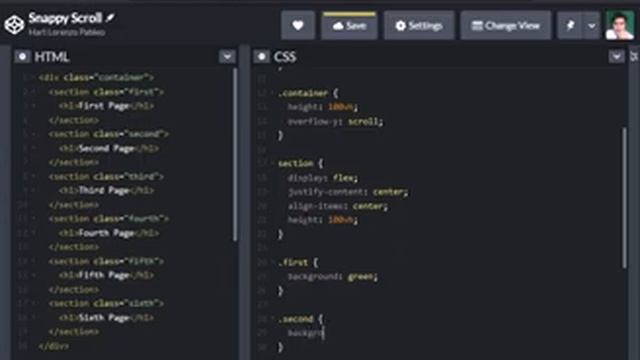Image resolution: width=640 pixels, height=360 pixels.
Task: Open pen Settings
Action: [419, 26]
